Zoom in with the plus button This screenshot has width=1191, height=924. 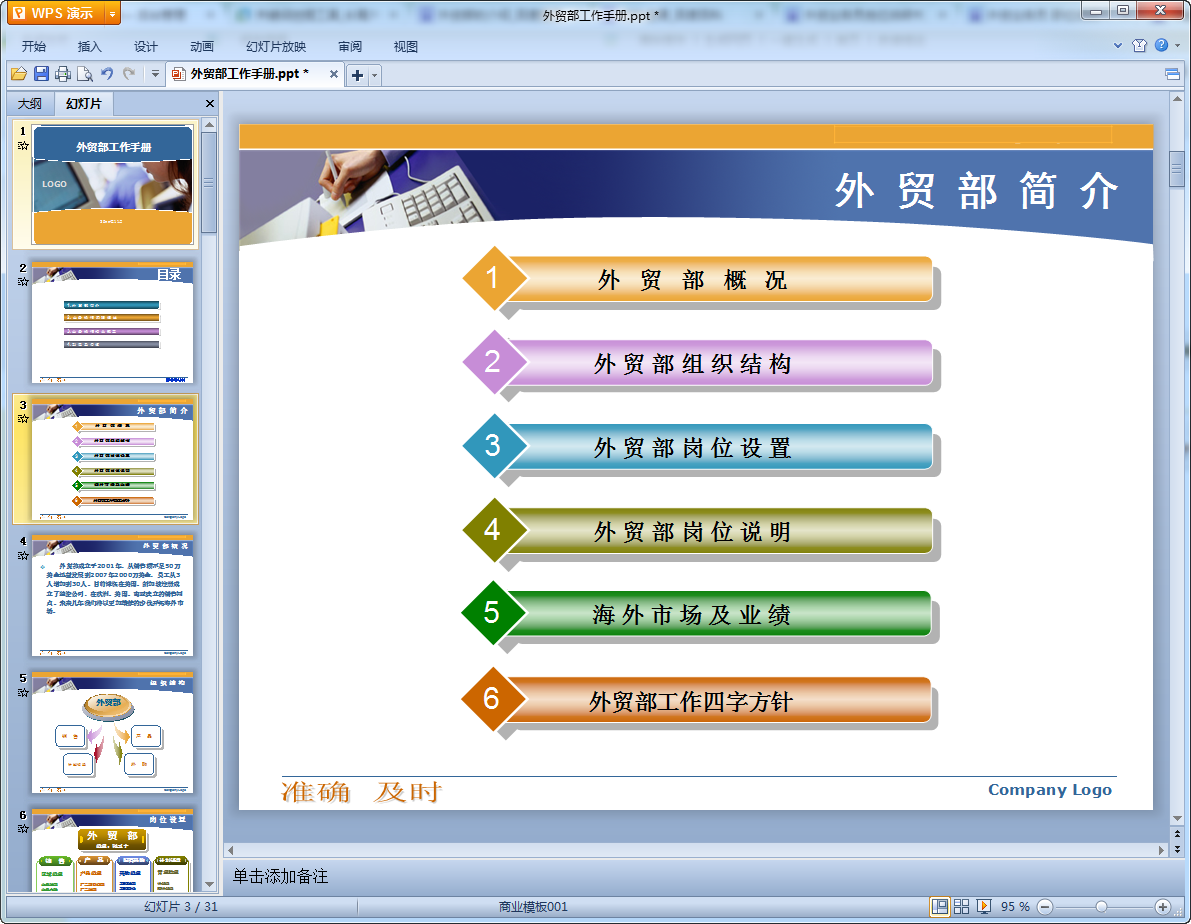pyautogui.click(x=1163, y=907)
